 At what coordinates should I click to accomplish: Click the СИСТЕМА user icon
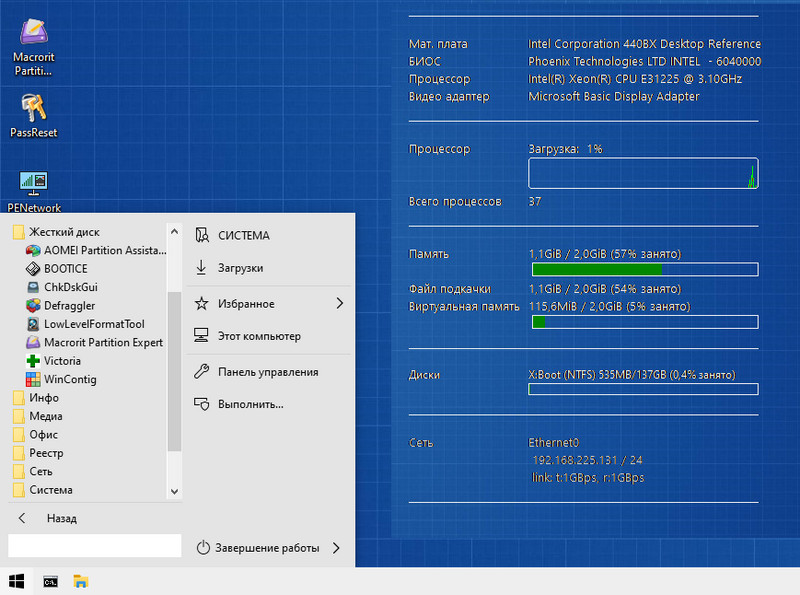202,235
